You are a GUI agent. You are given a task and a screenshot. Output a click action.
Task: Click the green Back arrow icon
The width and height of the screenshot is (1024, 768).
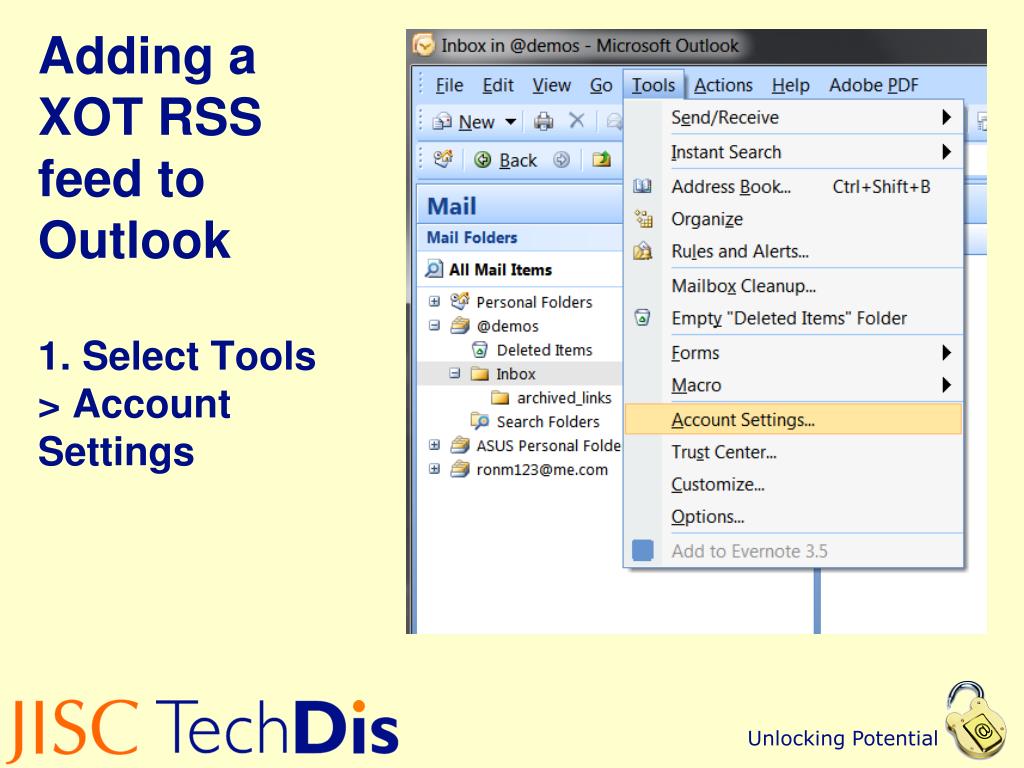pos(483,160)
